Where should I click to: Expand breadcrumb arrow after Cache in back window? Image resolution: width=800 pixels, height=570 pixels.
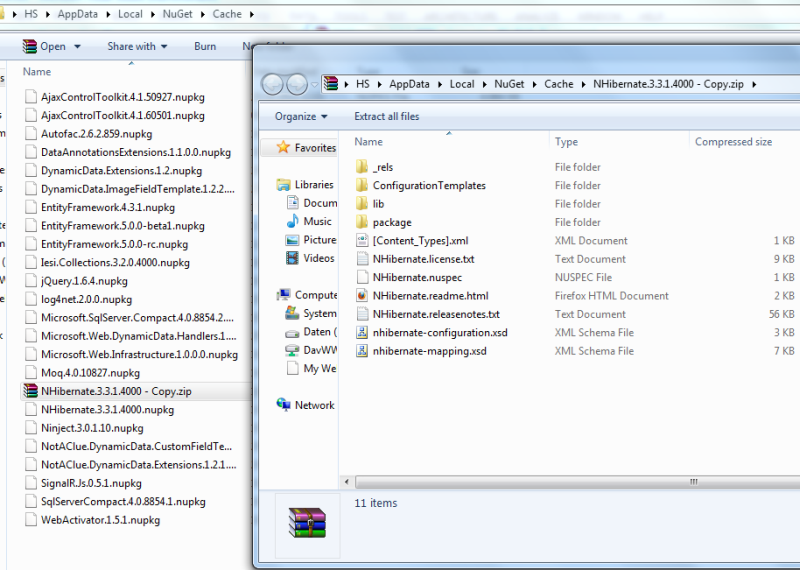[252, 14]
